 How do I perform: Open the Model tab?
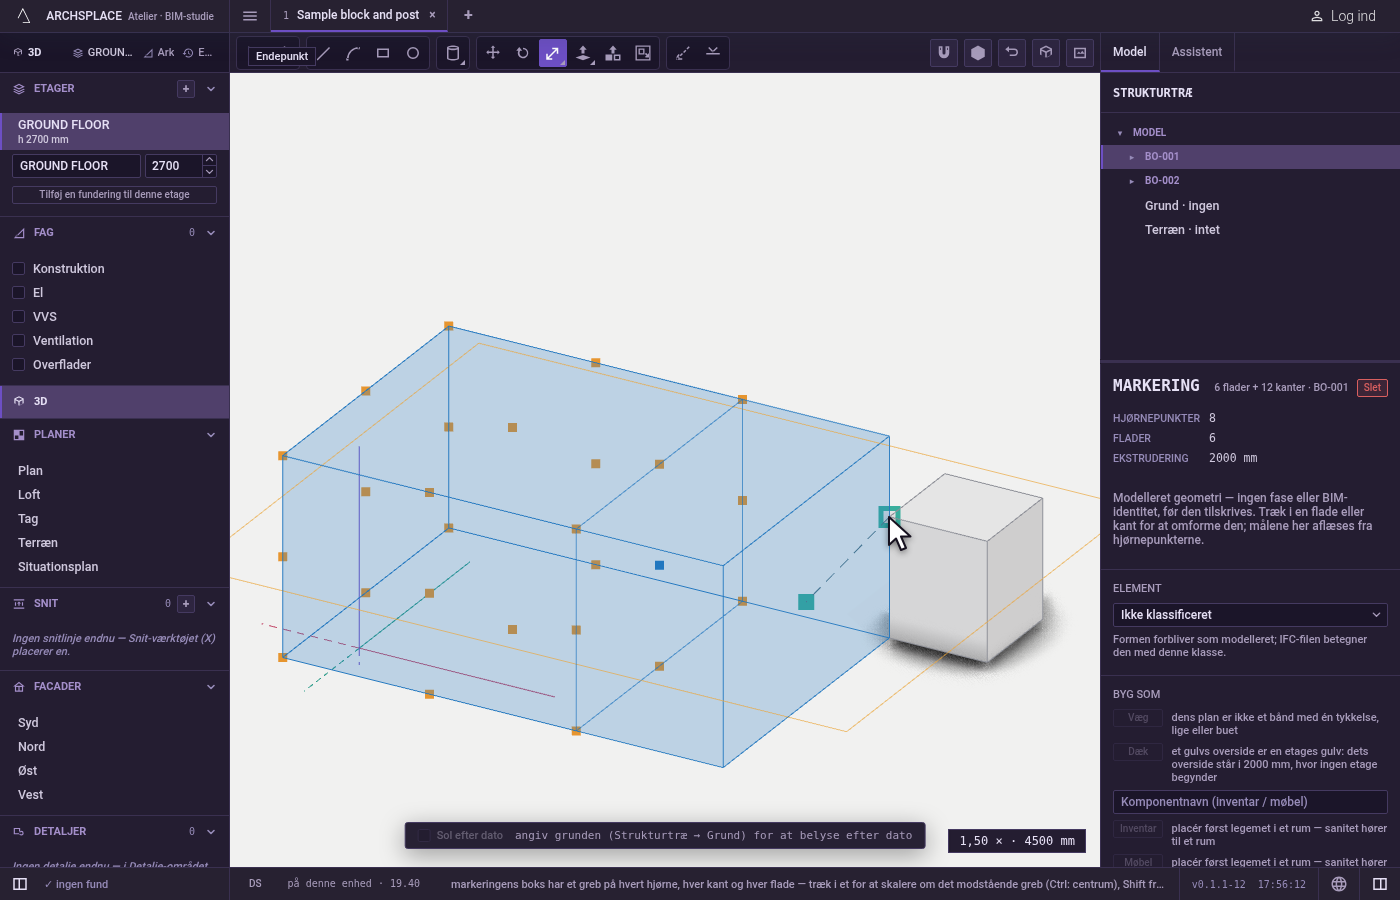click(x=1130, y=52)
